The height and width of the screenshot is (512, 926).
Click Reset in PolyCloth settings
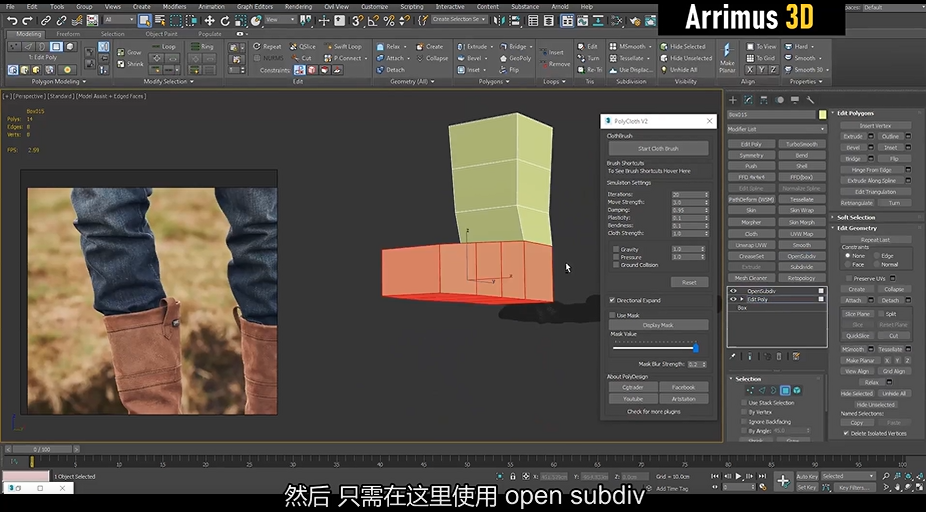click(689, 282)
